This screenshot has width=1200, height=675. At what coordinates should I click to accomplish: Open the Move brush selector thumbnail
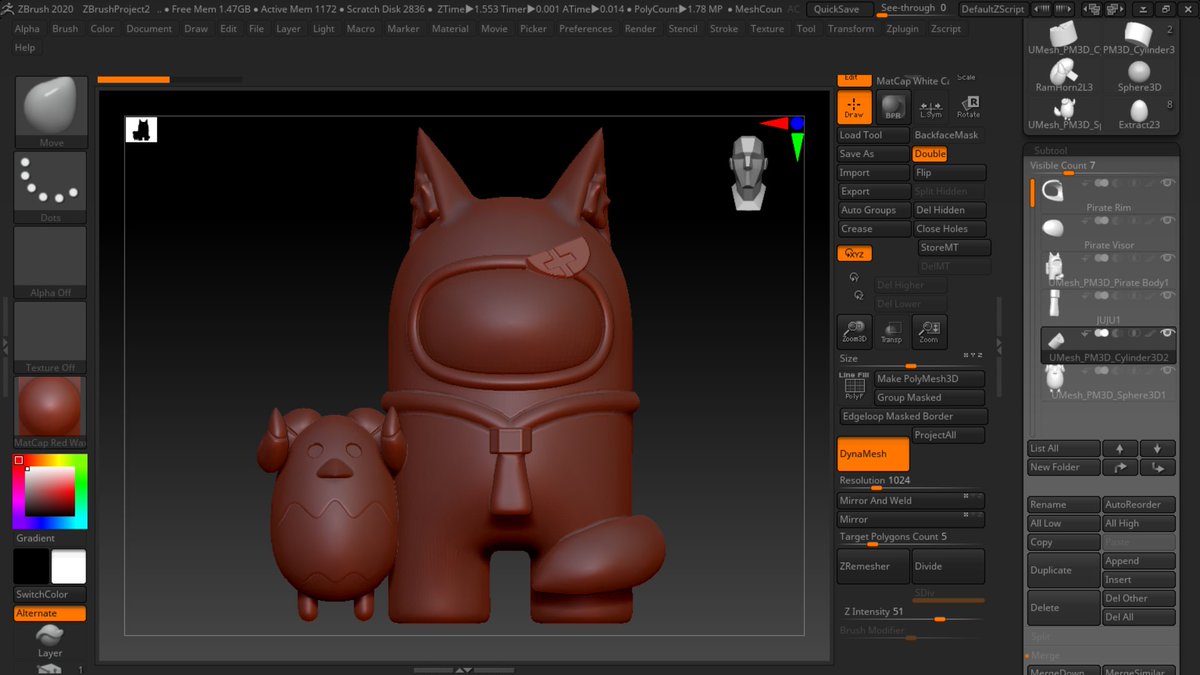click(x=50, y=112)
